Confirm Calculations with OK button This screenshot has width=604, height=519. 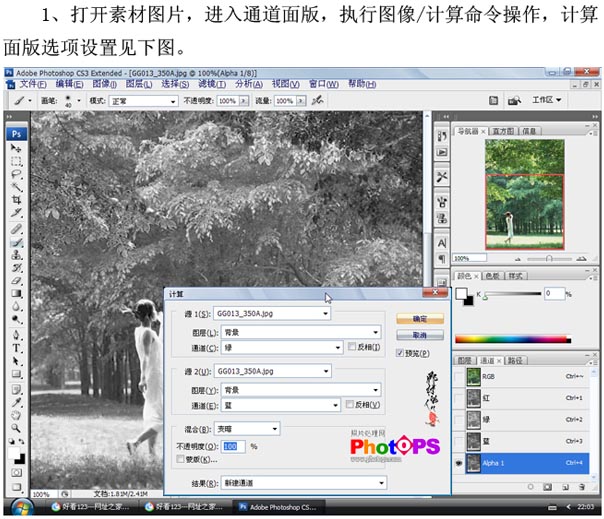pyautogui.click(x=420, y=319)
